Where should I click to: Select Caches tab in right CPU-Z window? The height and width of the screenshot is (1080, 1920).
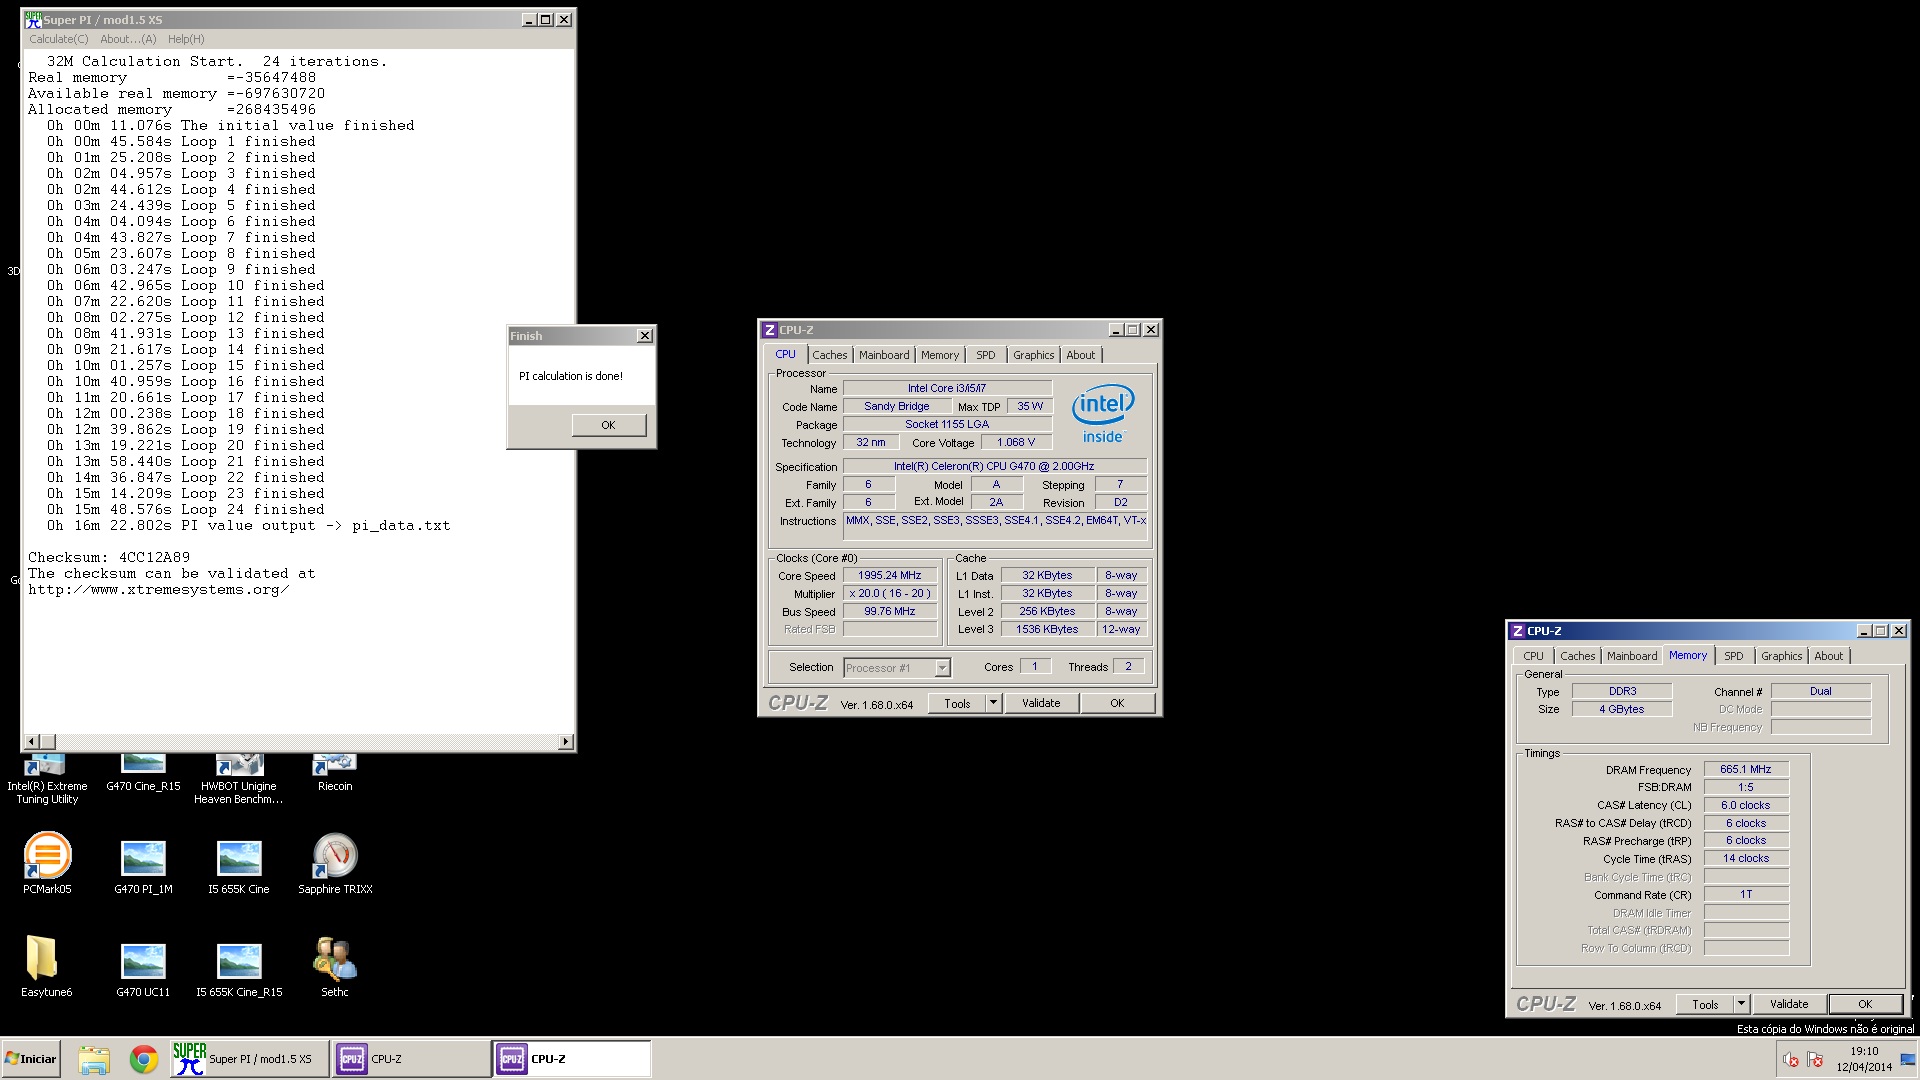point(1577,656)
